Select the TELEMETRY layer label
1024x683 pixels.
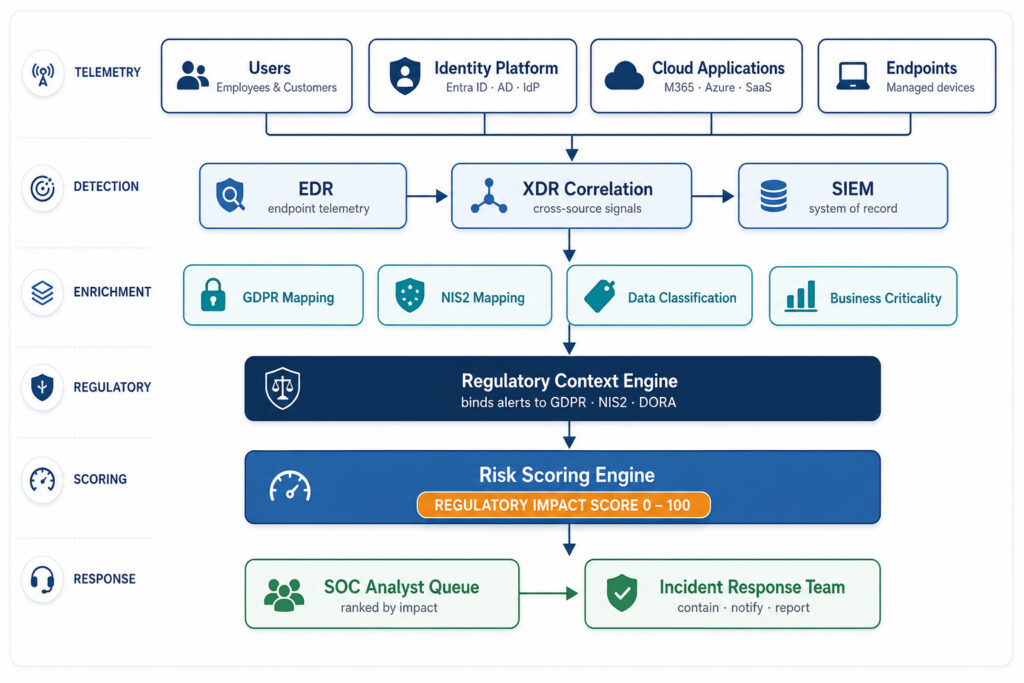coord(107,72)
